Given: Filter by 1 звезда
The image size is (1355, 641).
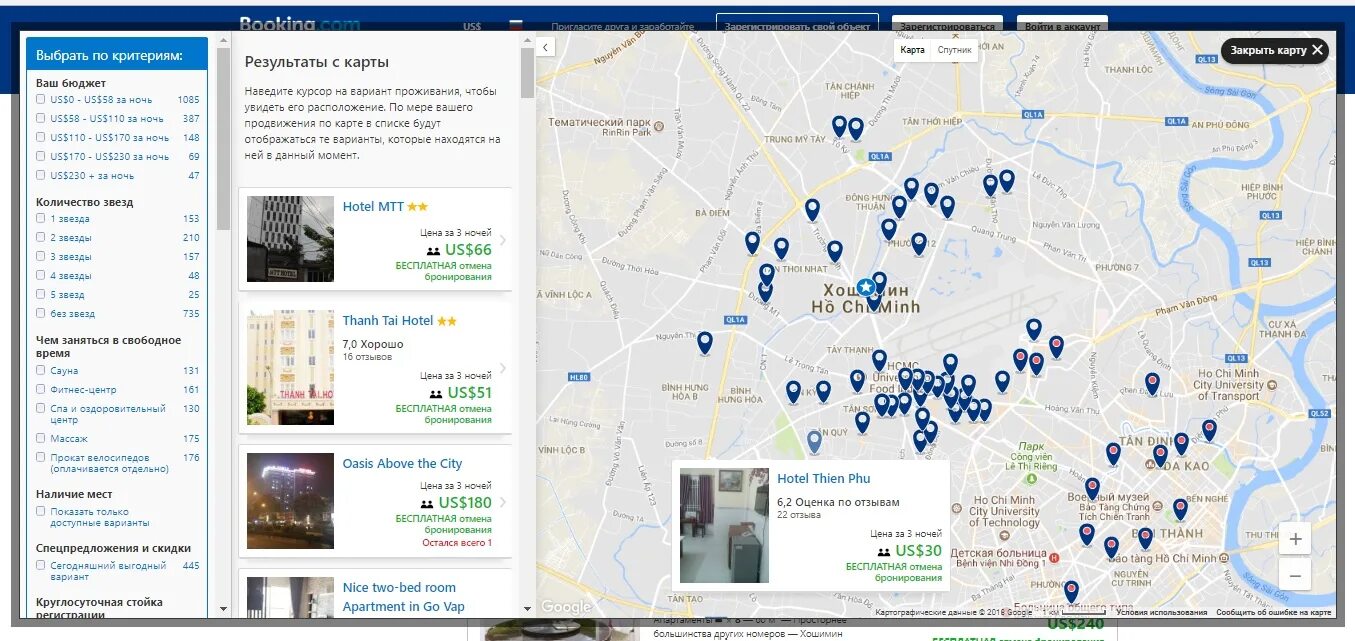Looking at the screenshot, I should 40,219.
